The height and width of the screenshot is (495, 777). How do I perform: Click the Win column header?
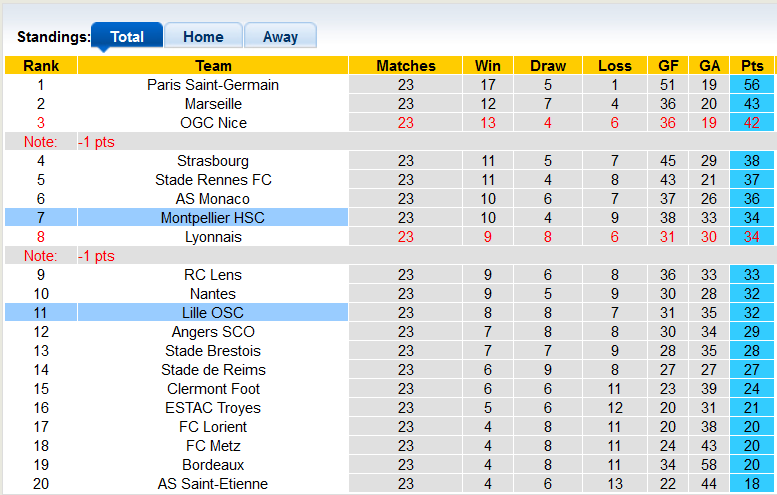[488, 66]
